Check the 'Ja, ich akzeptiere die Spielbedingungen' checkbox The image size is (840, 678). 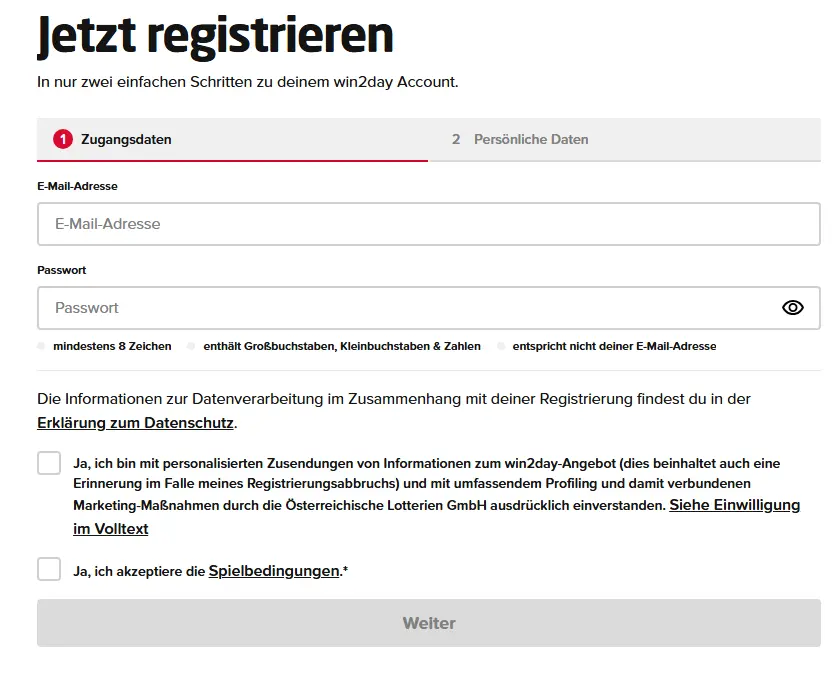point(47,569)
